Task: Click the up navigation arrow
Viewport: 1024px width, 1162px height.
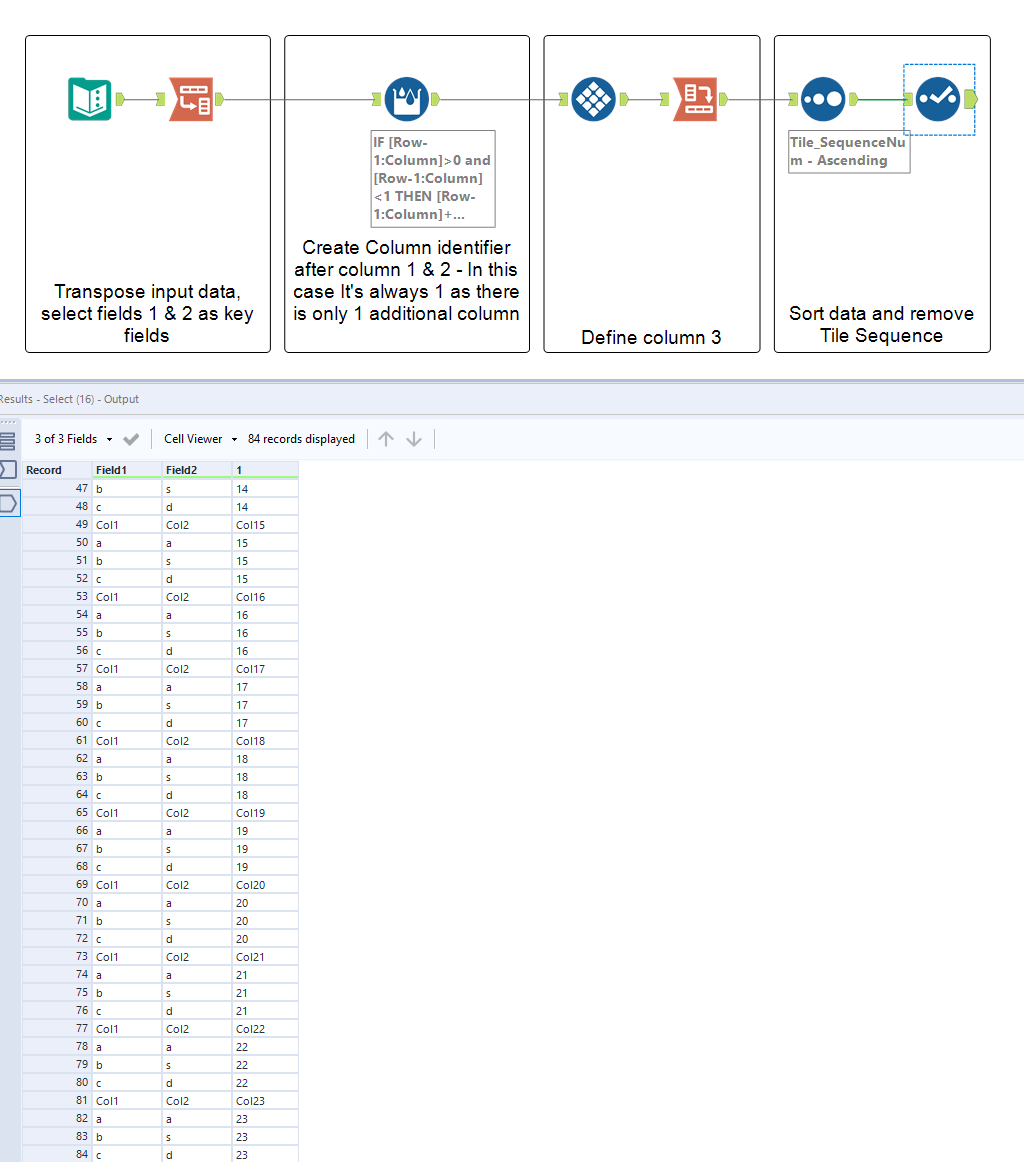Action: click(386, 438)
